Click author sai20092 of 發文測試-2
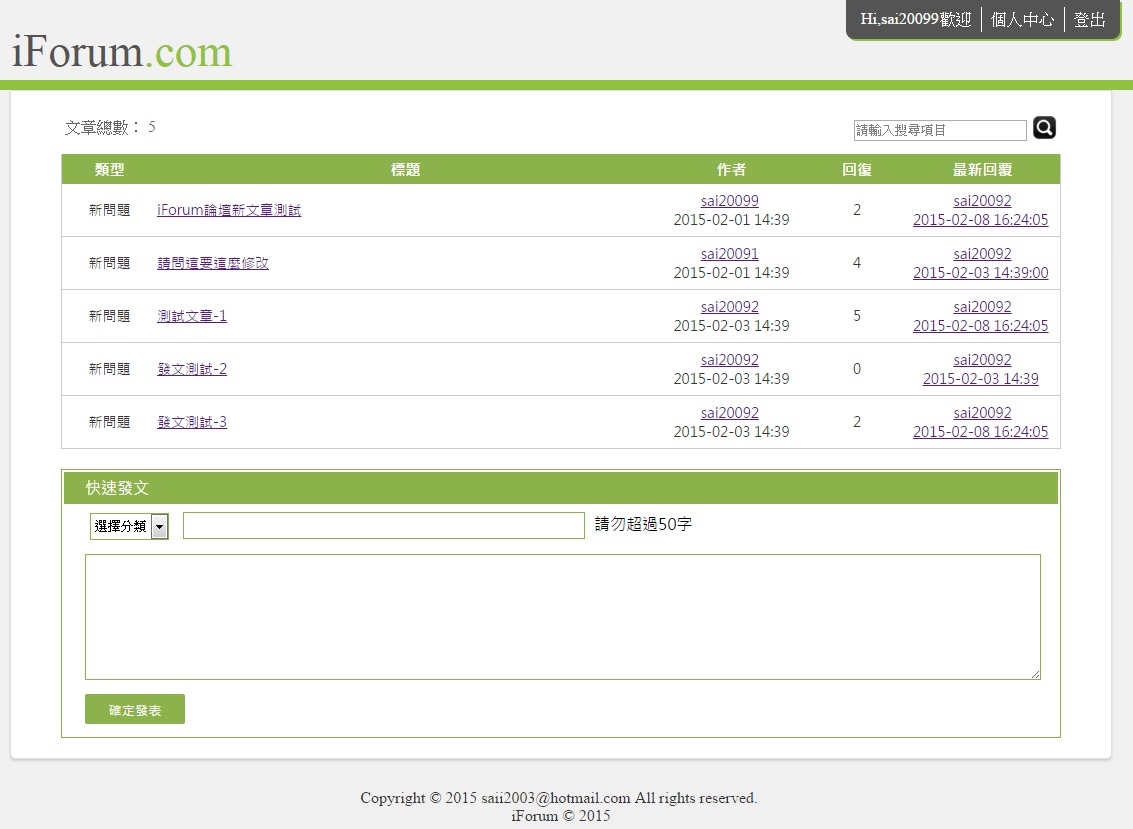The height and width of the screenshot is (829, 1133). [730, 359]
